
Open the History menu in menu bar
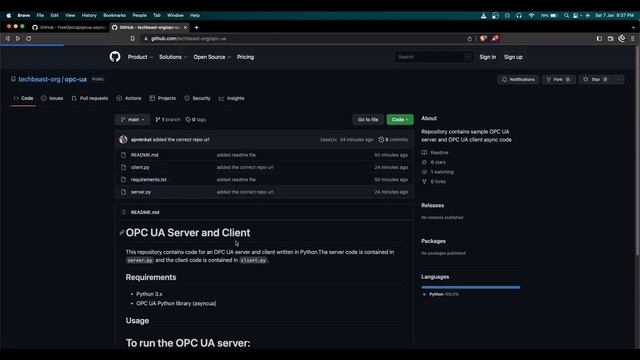89,16
